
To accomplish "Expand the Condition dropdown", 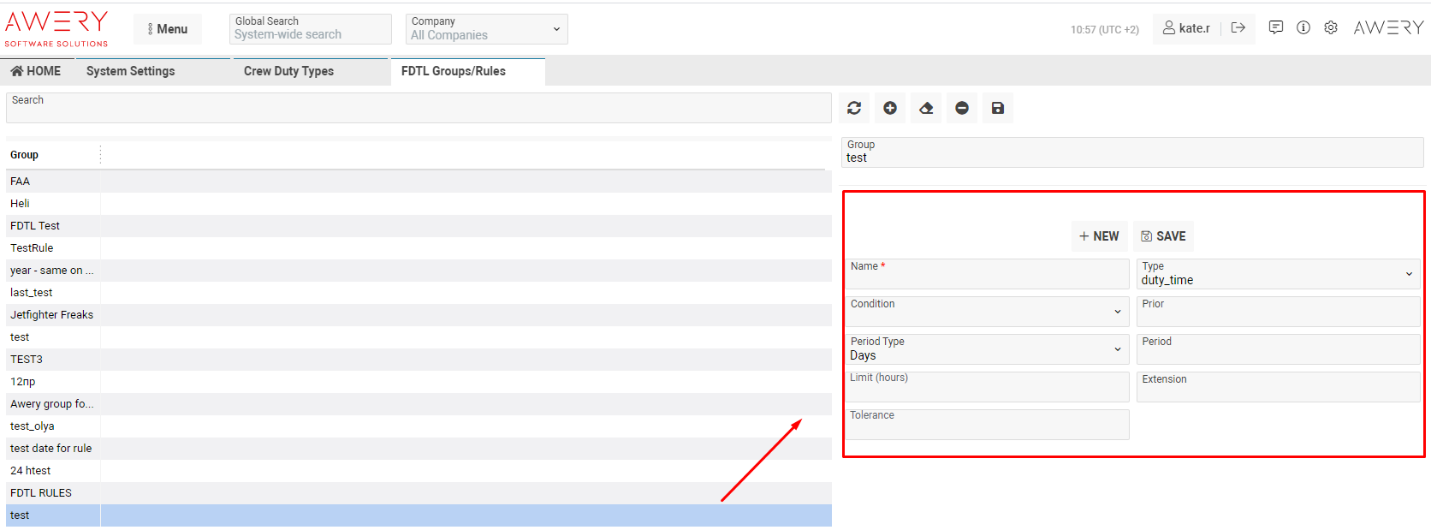I will [988, 311].
